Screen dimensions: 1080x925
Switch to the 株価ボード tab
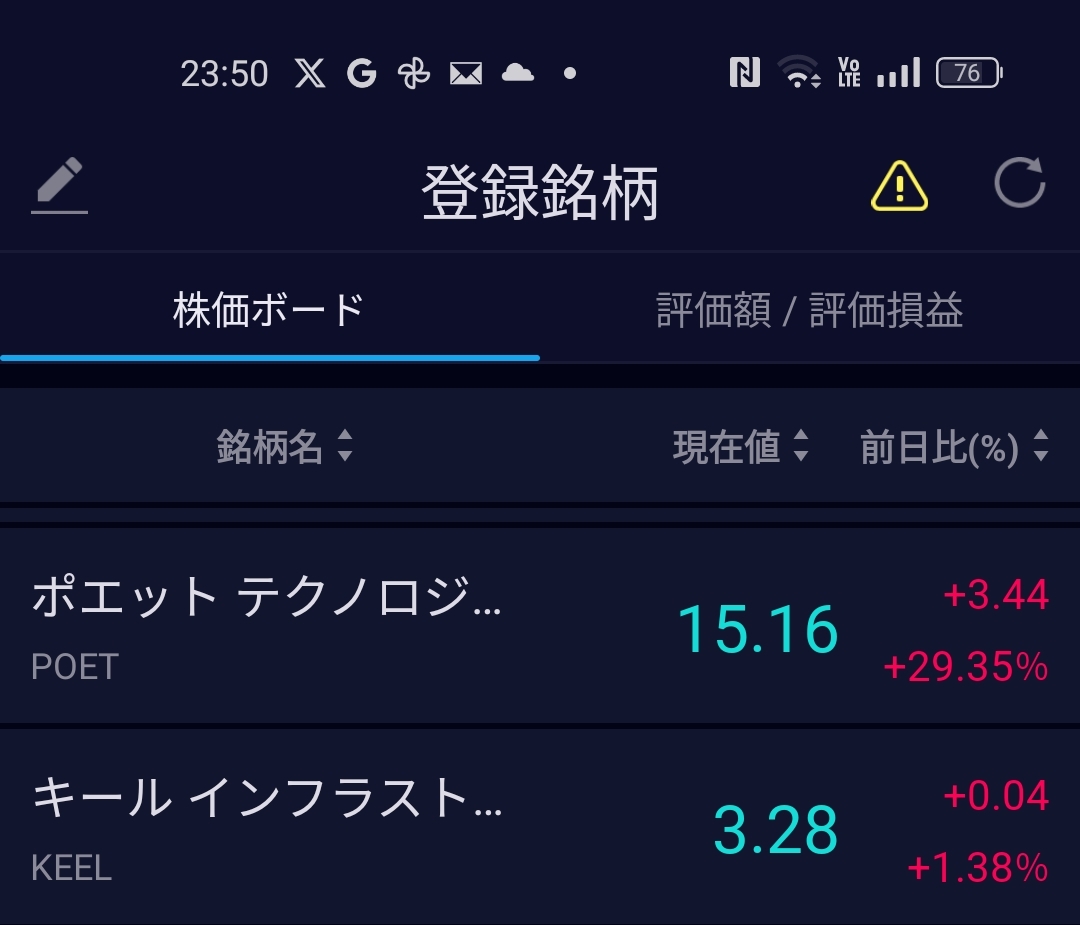(x=268, y=310)
